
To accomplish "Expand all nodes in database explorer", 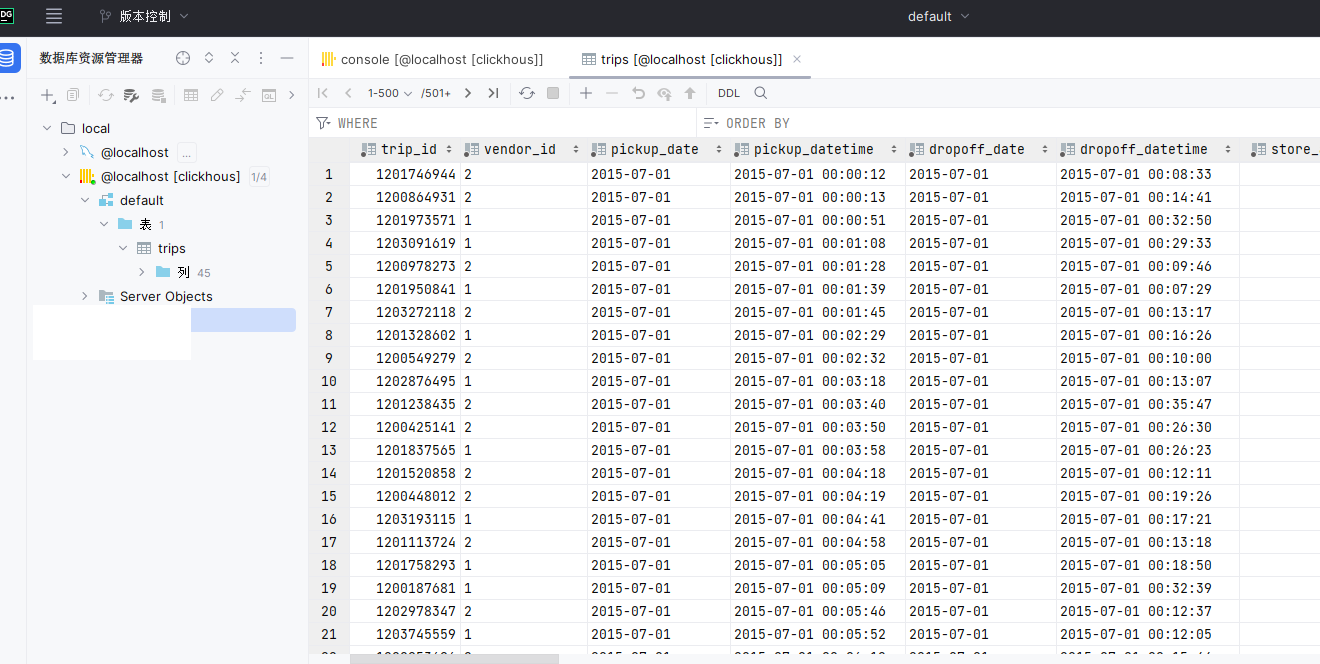I will point(209,58).
